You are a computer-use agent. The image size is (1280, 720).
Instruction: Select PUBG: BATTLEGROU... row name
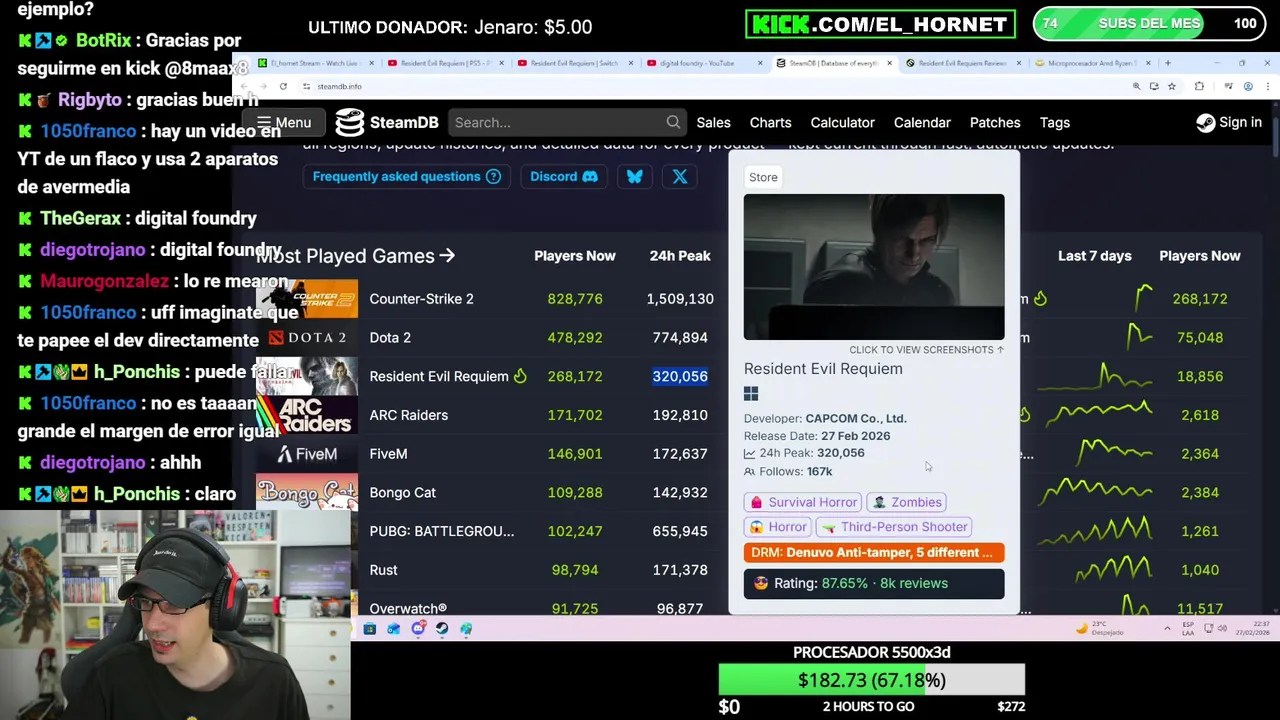[x=441, y=531]
